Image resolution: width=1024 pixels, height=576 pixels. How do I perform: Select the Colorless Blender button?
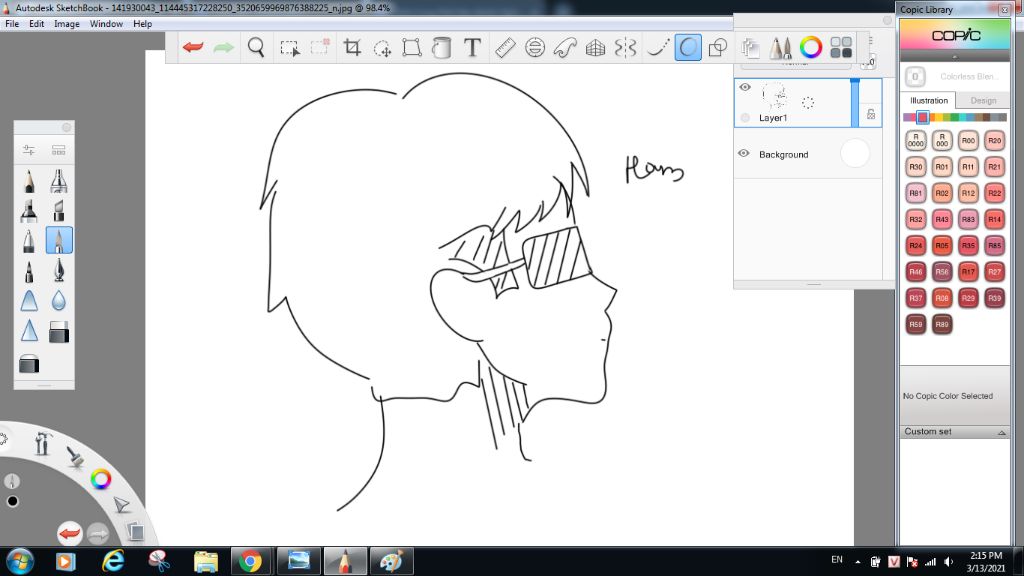pyautogui.click(x=915, y=76)
